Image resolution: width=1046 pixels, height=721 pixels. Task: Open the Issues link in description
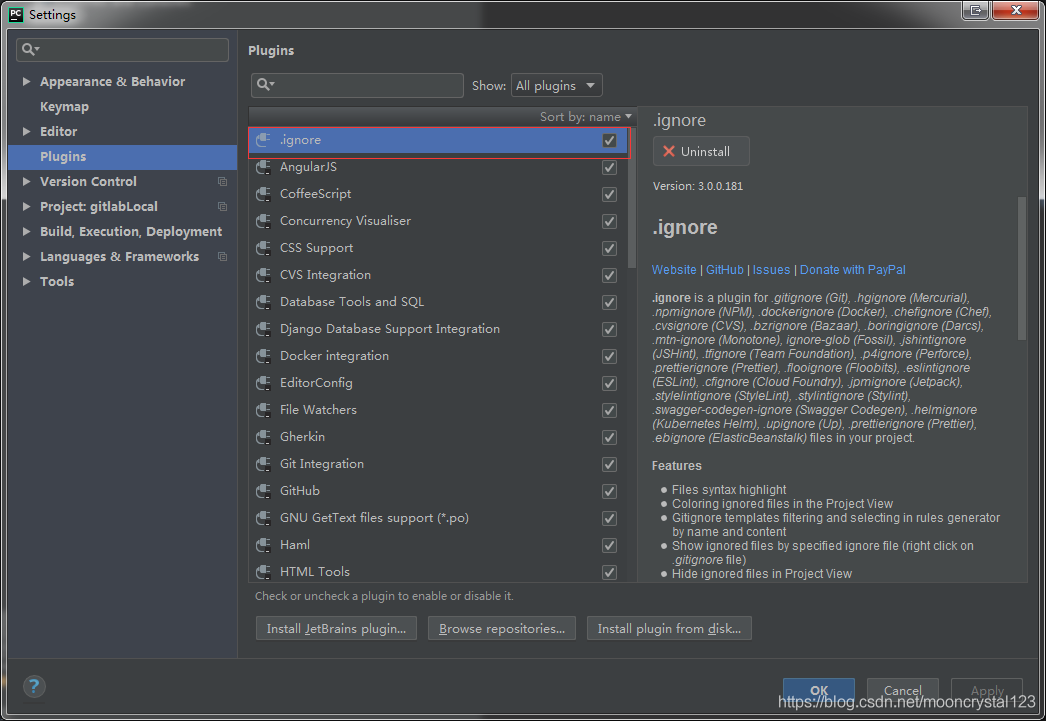[771, 269]
